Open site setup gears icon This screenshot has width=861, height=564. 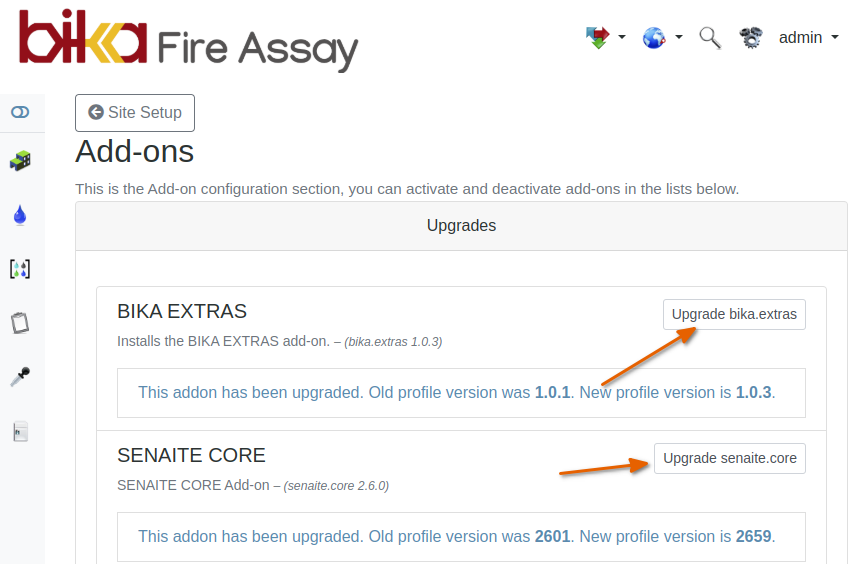tap(751, 38)
